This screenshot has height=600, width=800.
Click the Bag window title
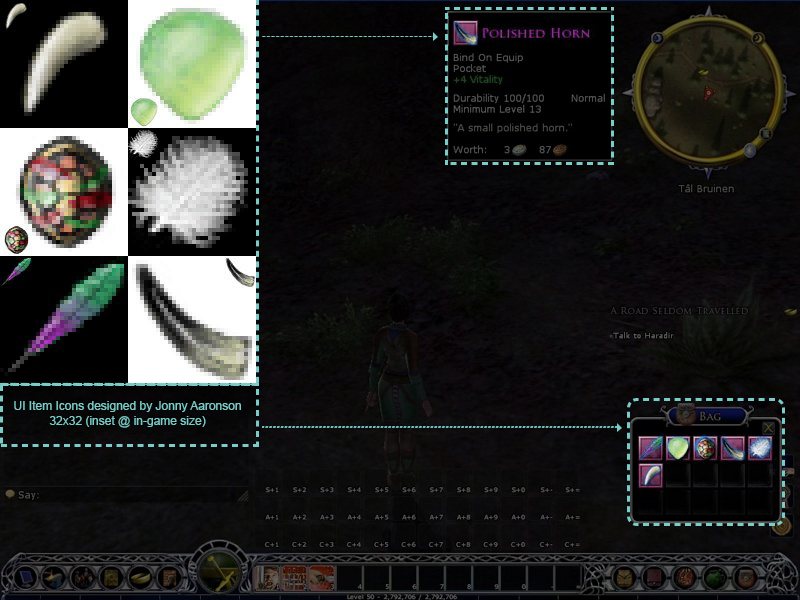point(710,416)
